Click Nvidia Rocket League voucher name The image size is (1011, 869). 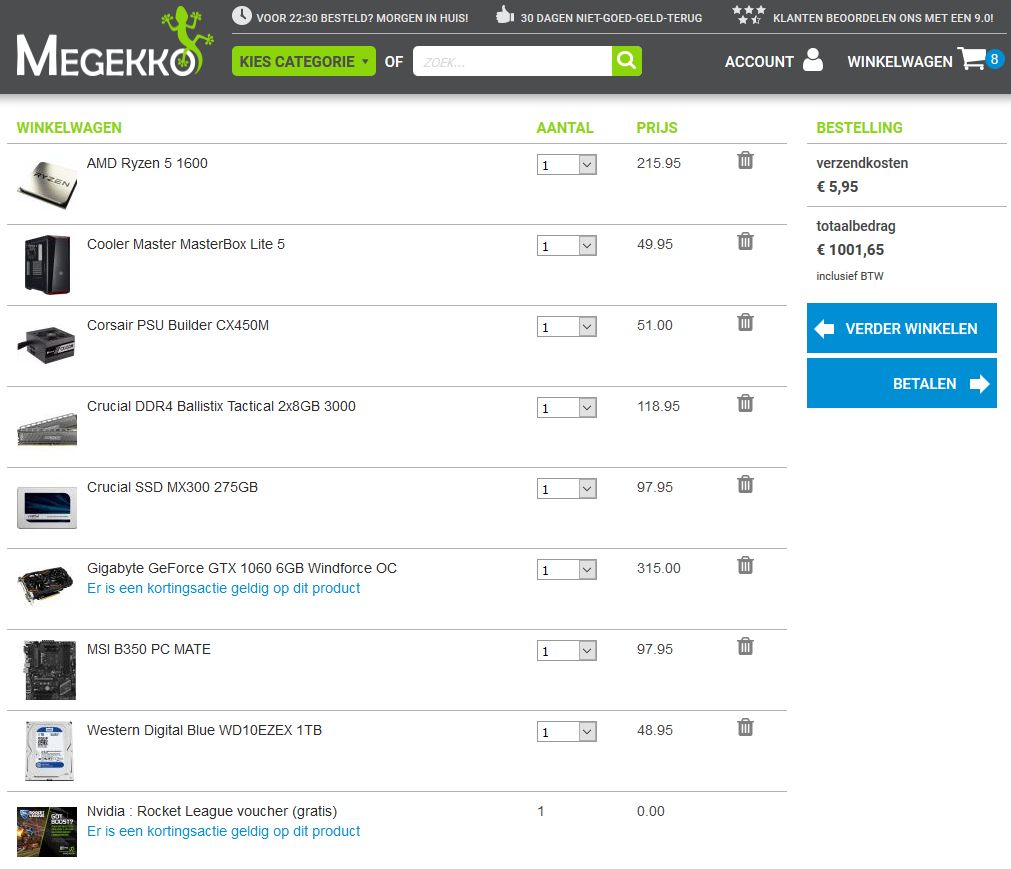click(212, 811)
